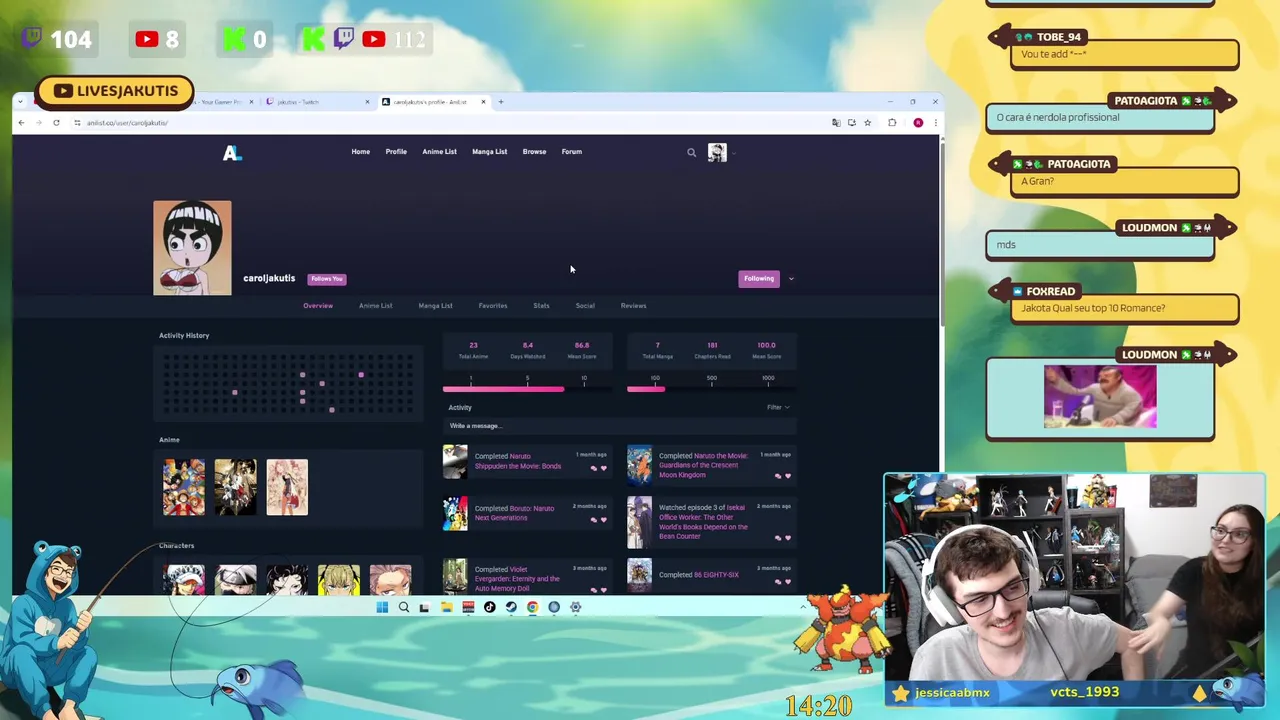Screen dimensions: 1280x720
Task: Open Guardians of the Crescent Moon Kingdom link
Action: [x=703, y=465]
